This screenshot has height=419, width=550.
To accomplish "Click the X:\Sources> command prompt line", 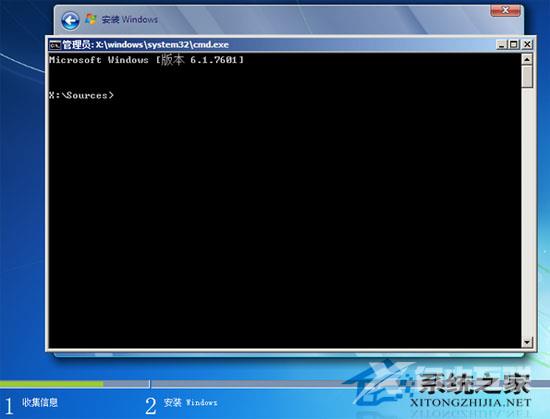I will (81, 95).
